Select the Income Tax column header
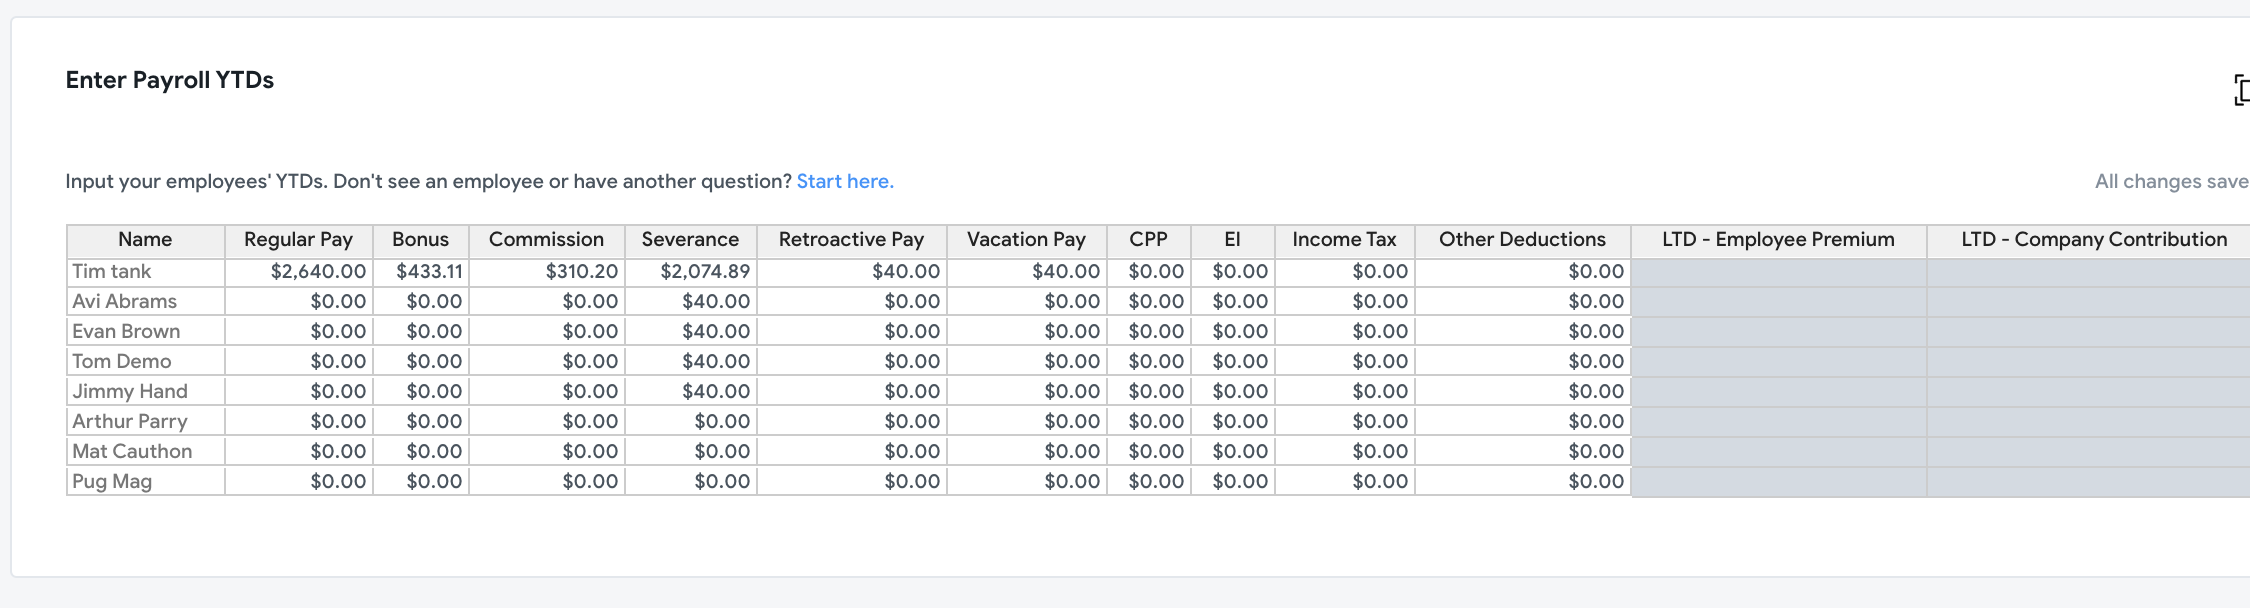 pyautogui.click(x=1345, y=240)
